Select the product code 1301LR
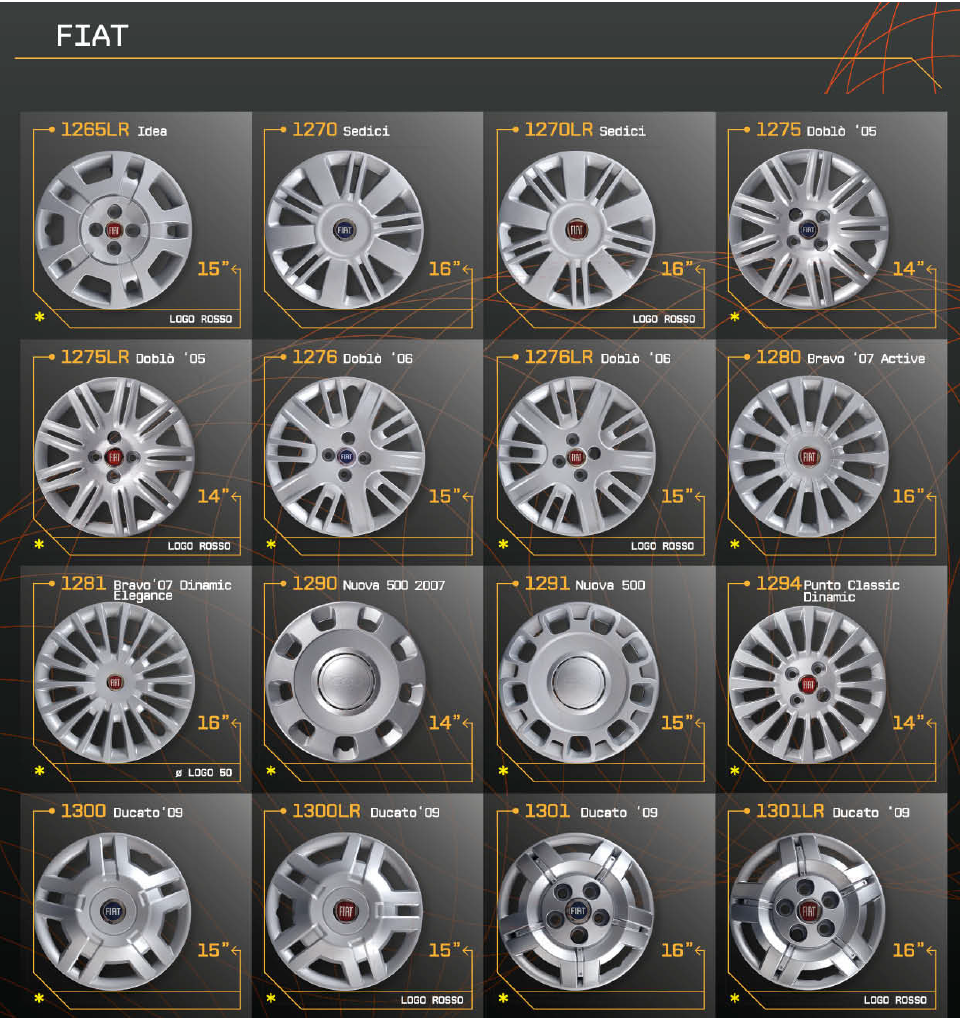960x1023 pixels. pos(790,810)
